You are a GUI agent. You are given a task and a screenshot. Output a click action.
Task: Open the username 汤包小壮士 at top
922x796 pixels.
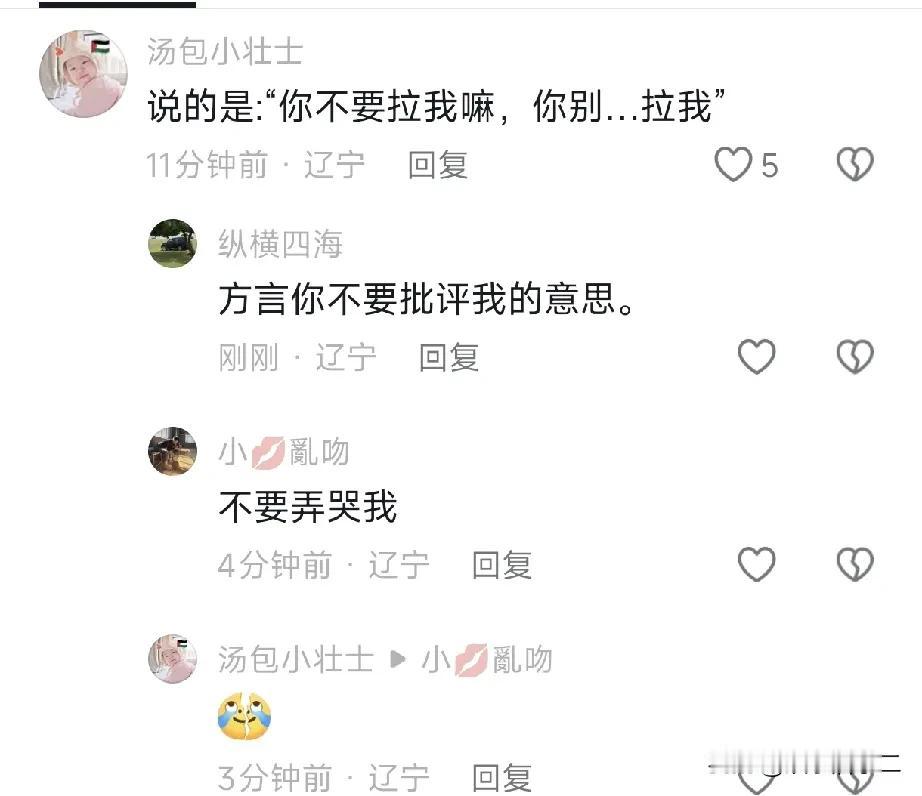pos(225,51)
